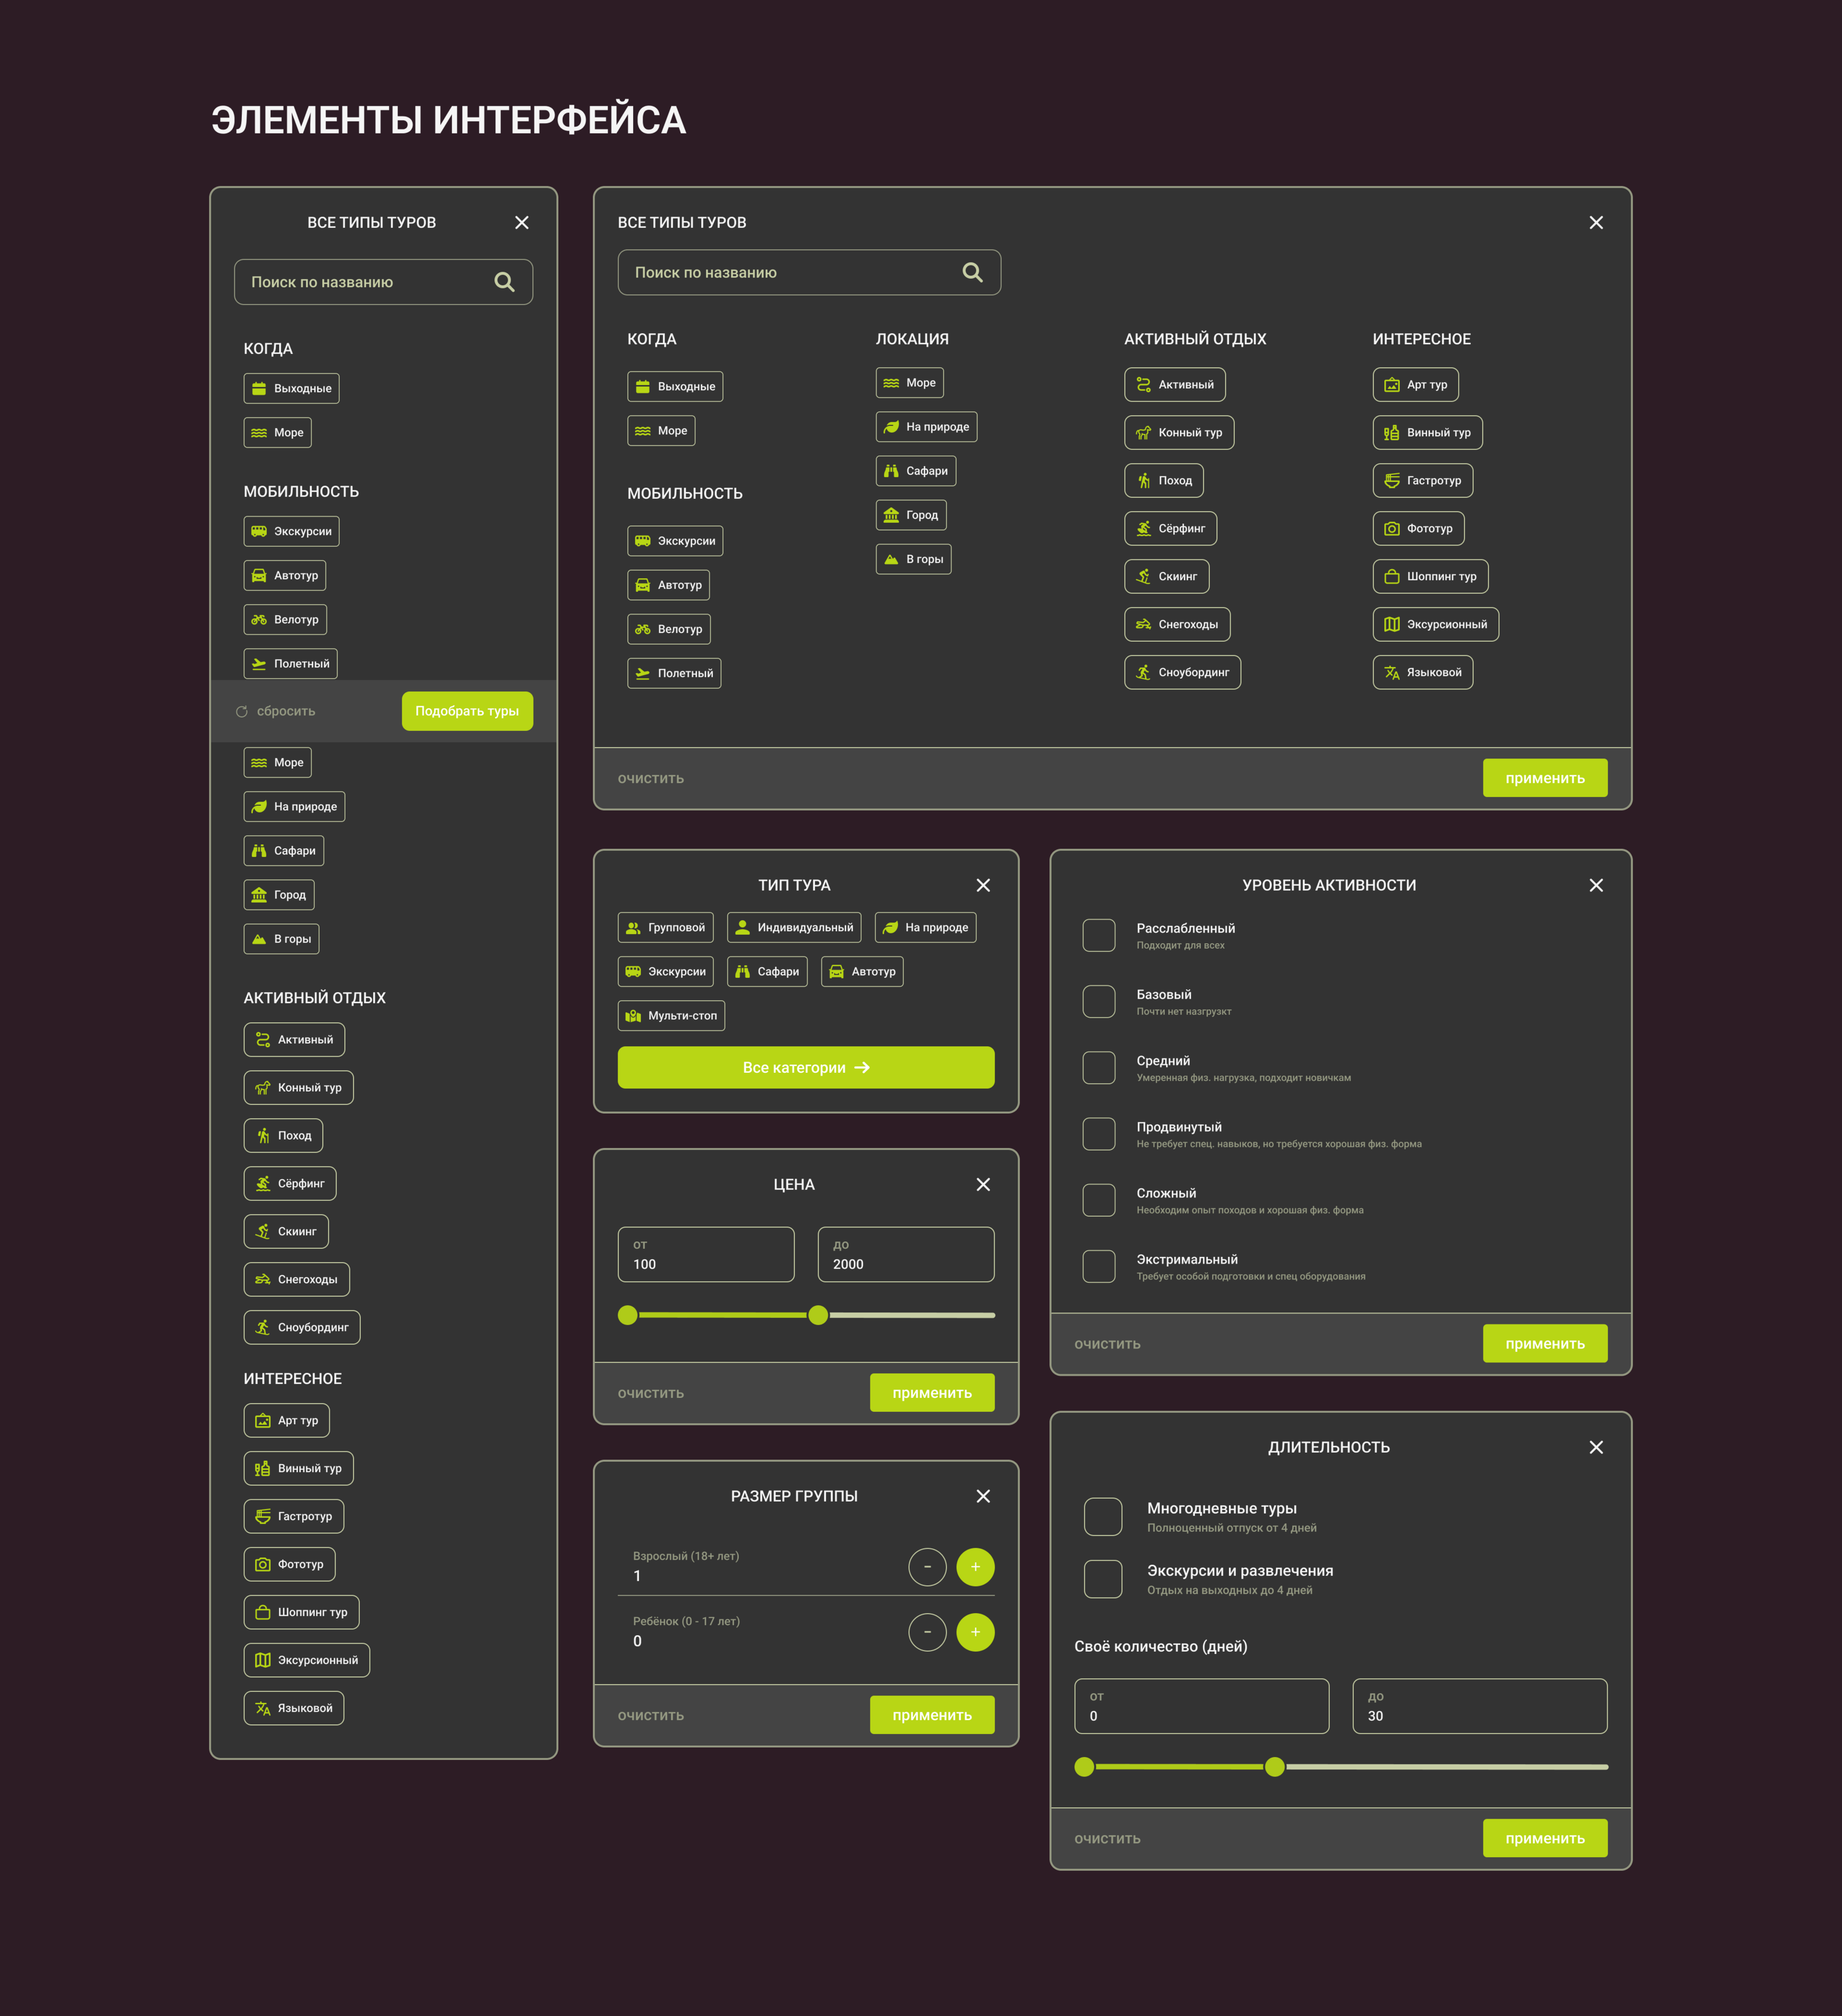The image size is (1842, 2016).
Task: Choose Языковой translation chip in sidebar
Action: point(293,1708)
